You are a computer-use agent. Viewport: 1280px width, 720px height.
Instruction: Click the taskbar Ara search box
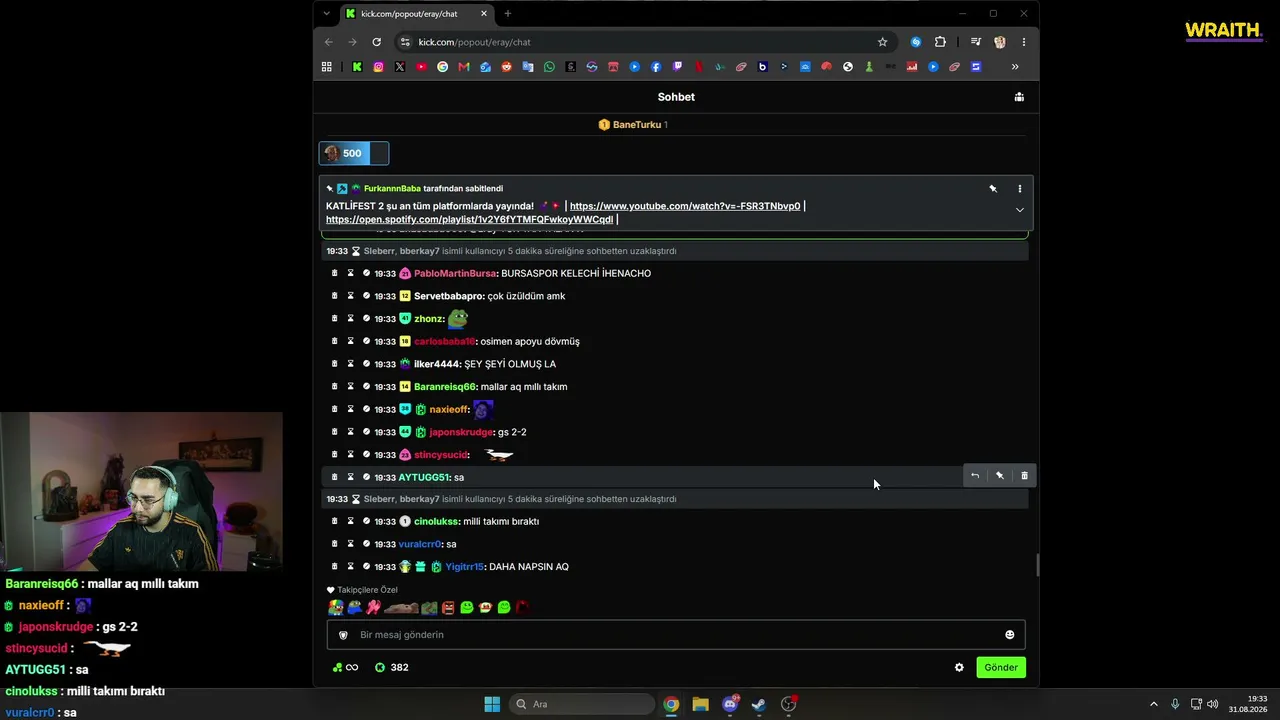click(x=581, y=704)
